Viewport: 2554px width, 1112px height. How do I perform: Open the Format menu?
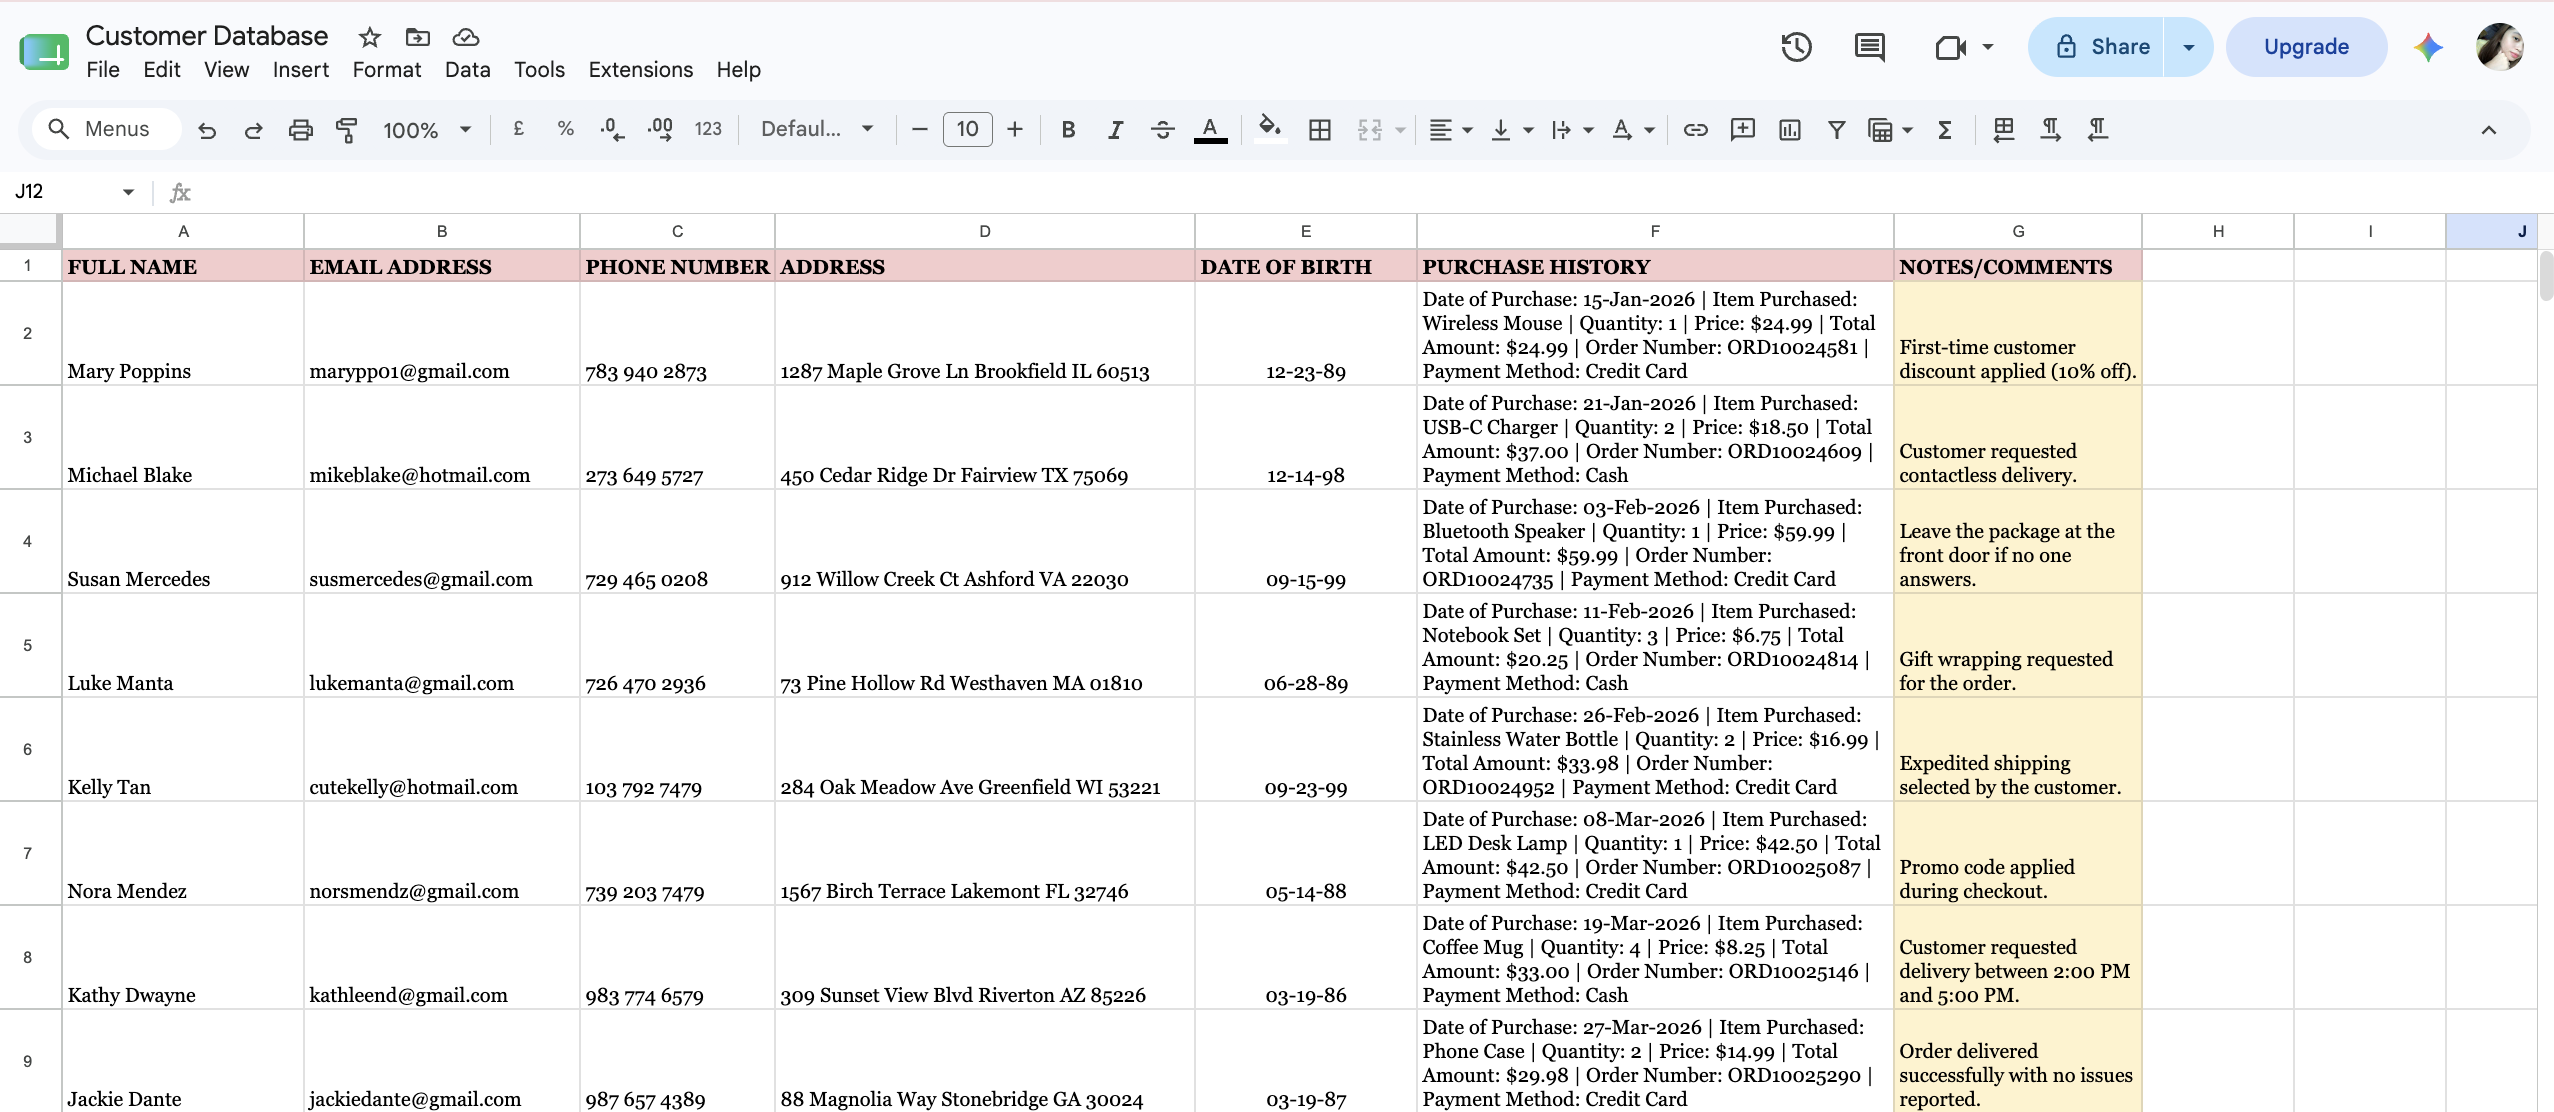[387, 70]
